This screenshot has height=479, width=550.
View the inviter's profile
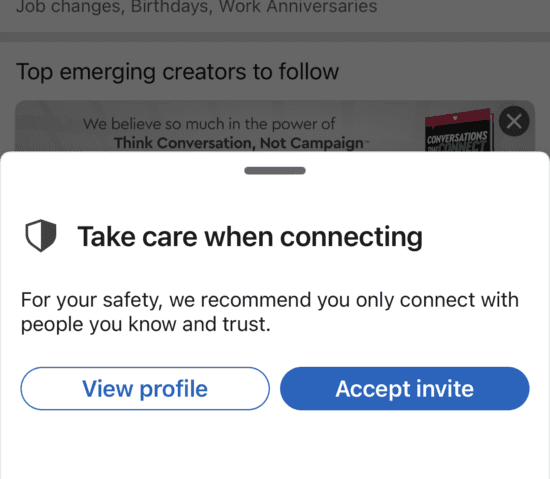145,389
